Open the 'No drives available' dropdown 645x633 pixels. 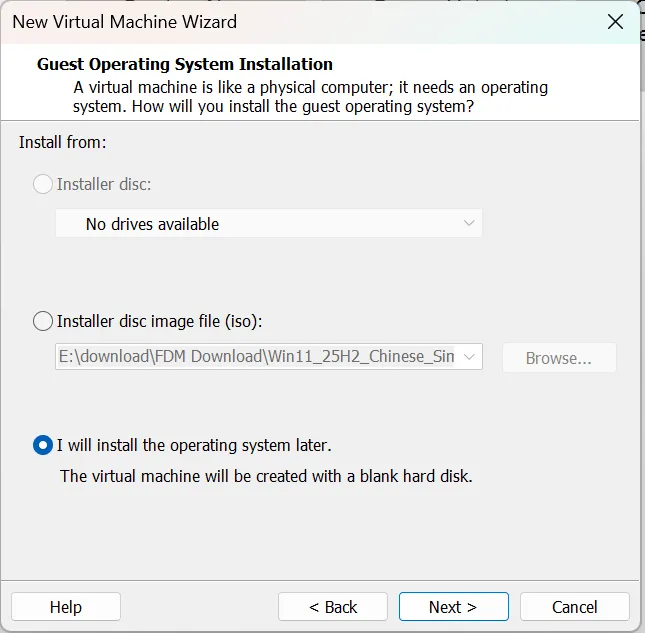tap(269, 223)
